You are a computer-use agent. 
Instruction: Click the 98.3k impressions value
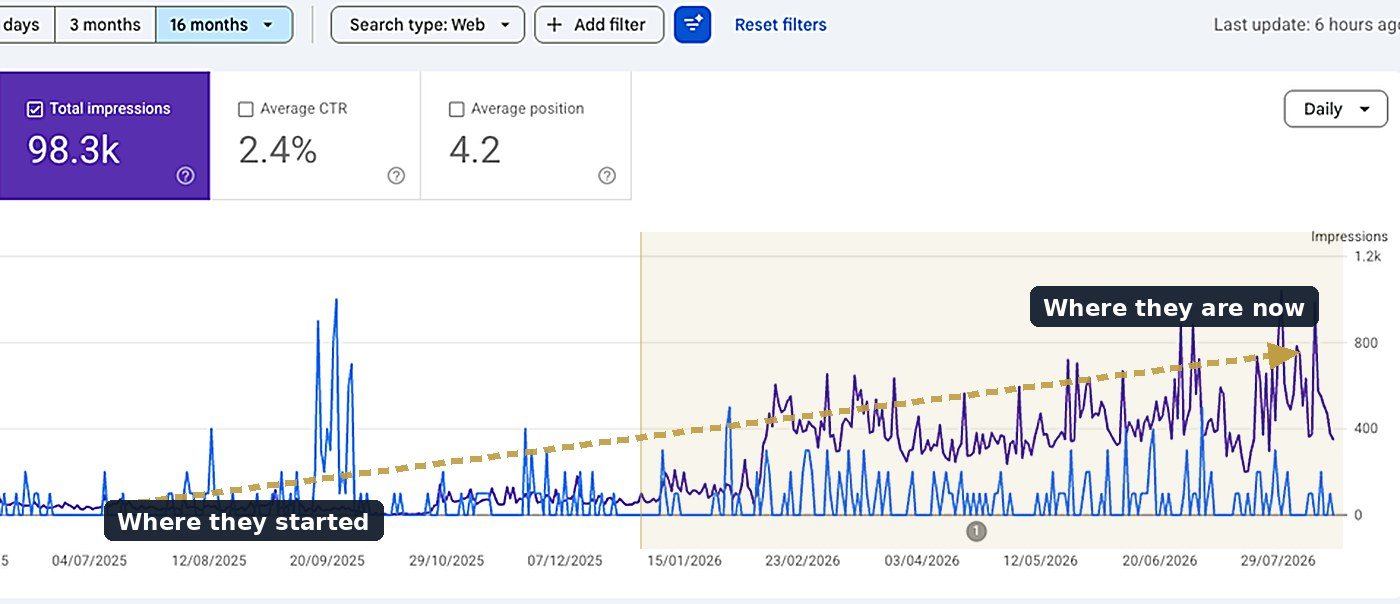(74, 150)
